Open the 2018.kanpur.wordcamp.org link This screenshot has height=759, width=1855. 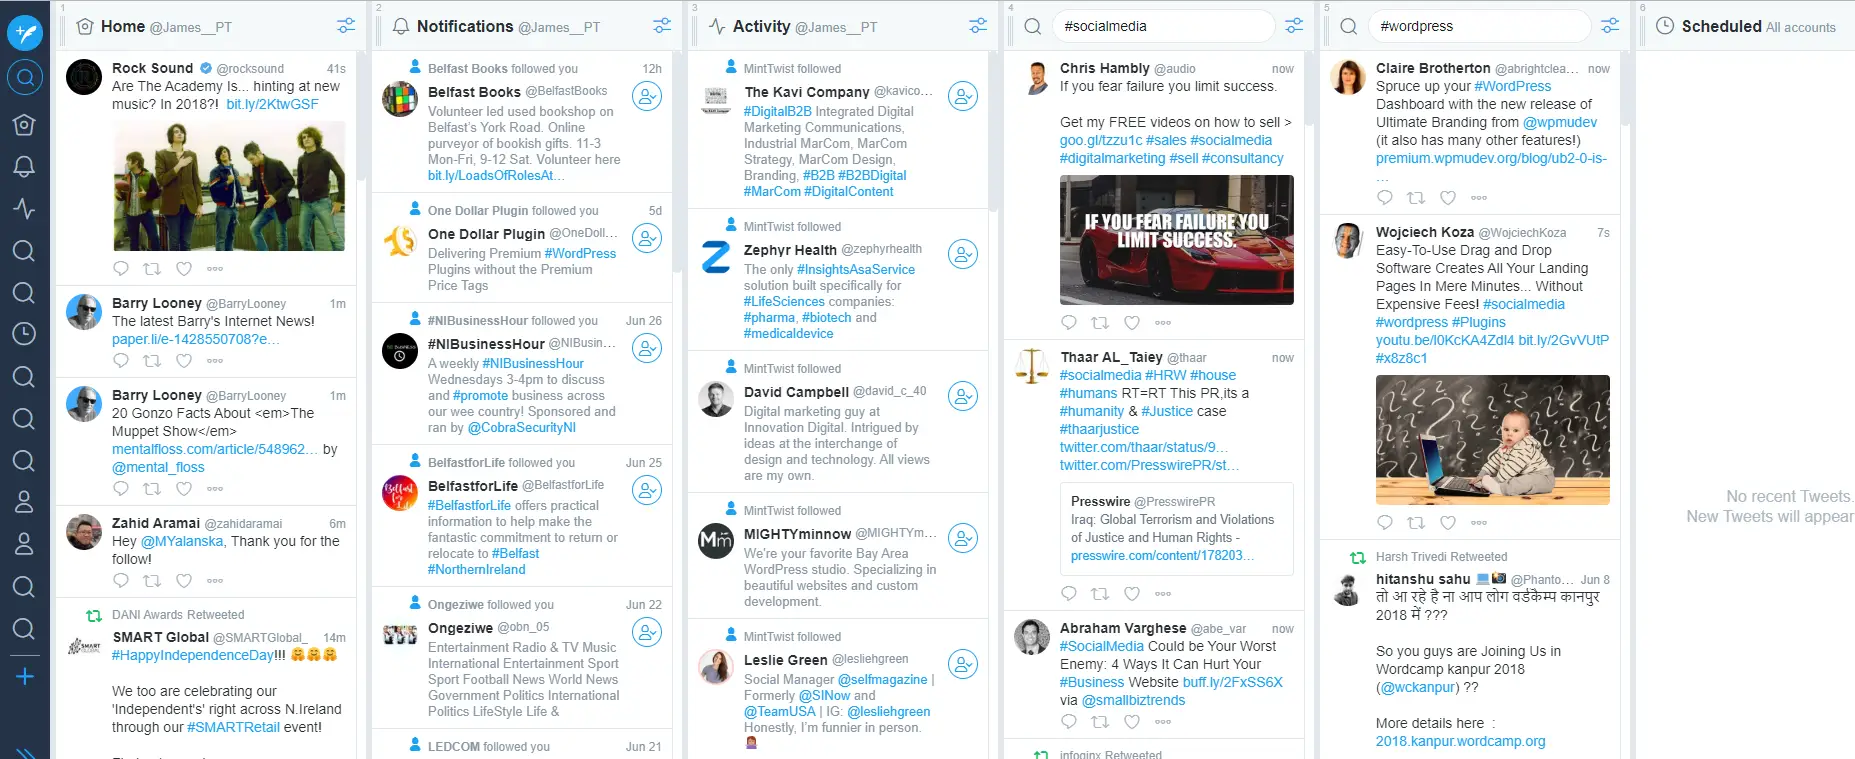(x=1461, y=741)
